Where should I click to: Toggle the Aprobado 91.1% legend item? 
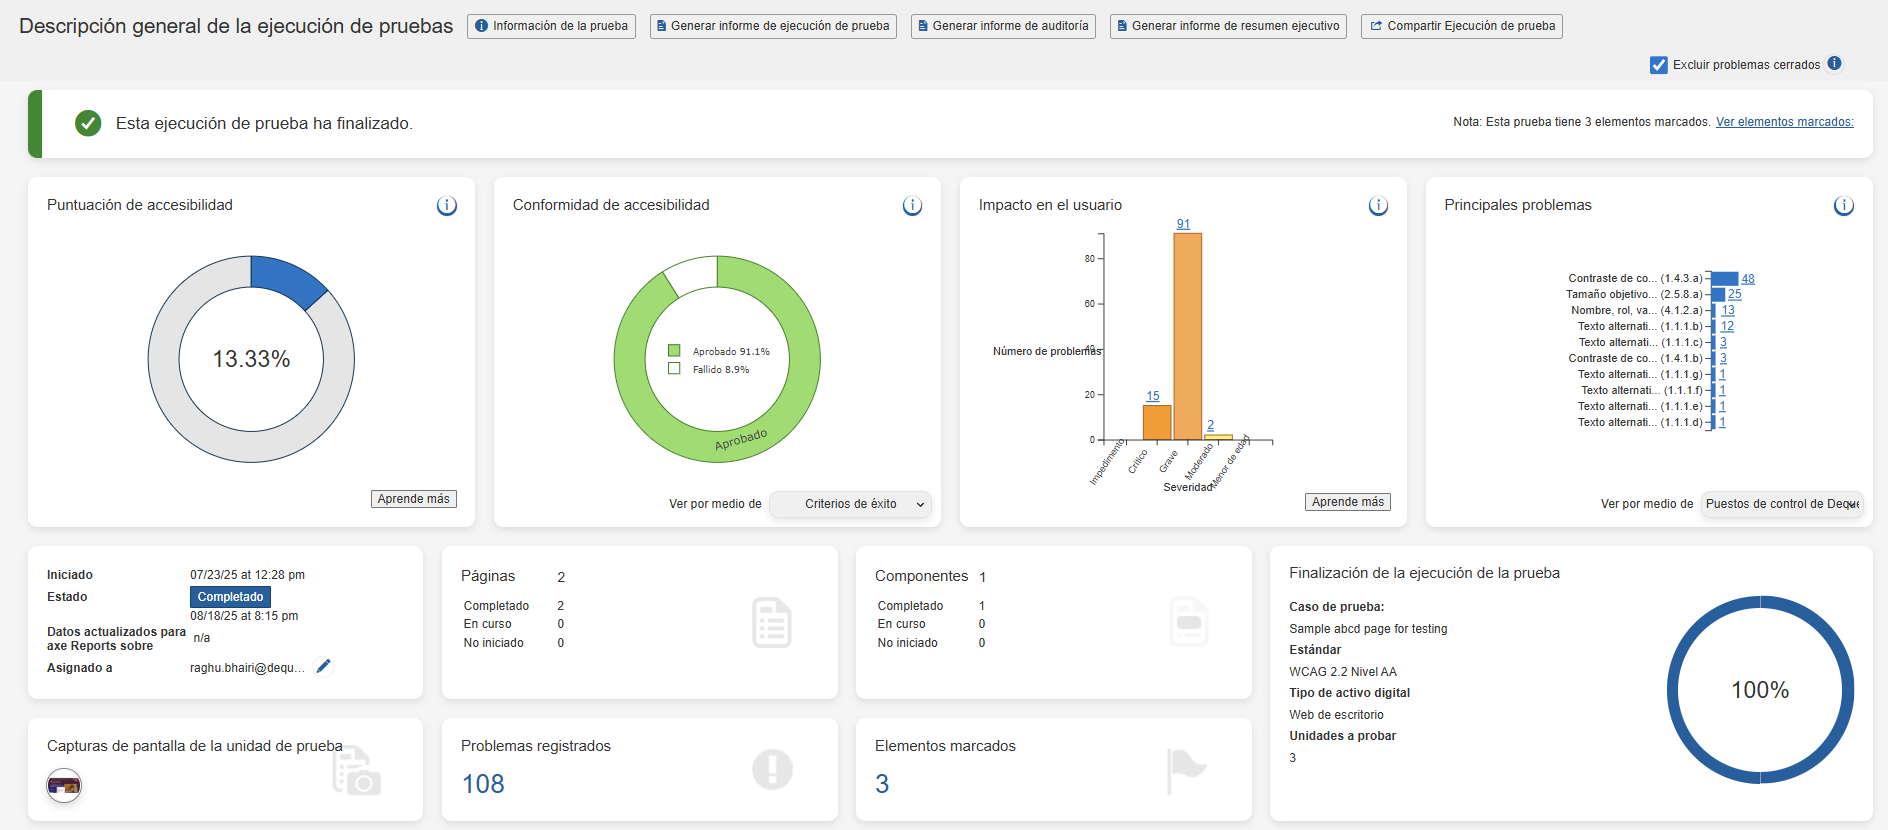click(x=720, y=351)
